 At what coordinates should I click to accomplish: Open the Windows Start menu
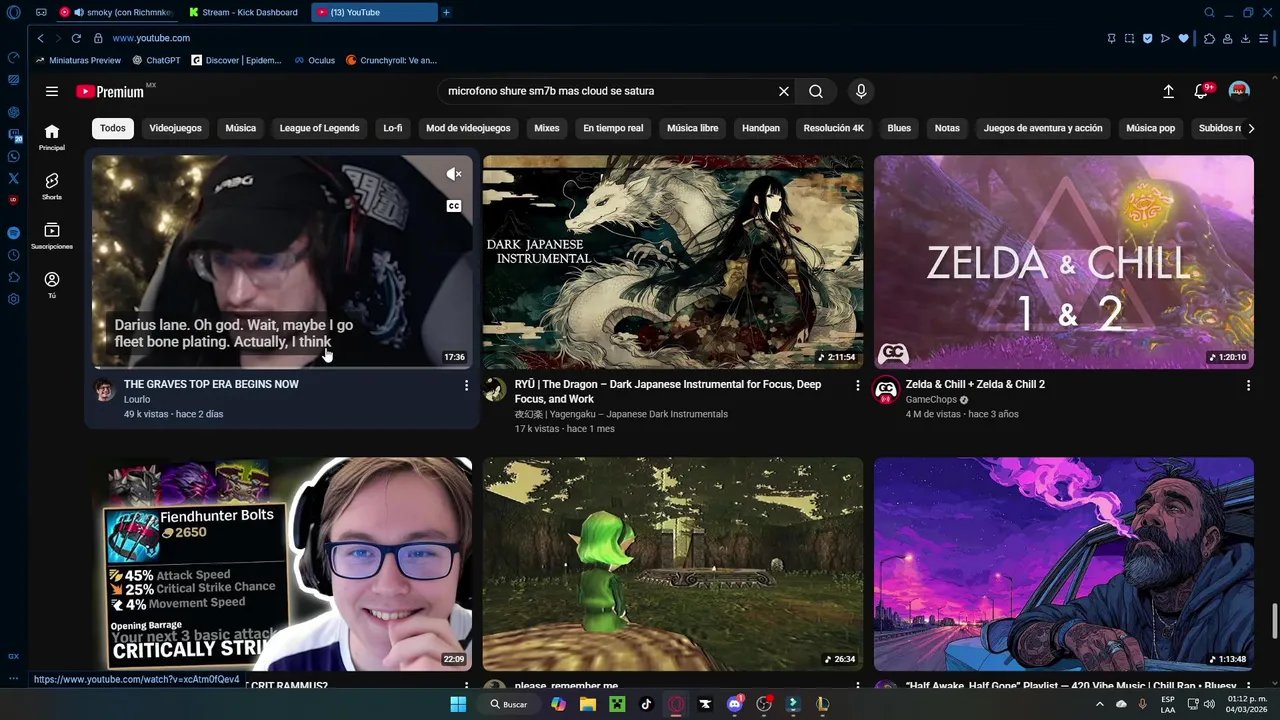458,704
